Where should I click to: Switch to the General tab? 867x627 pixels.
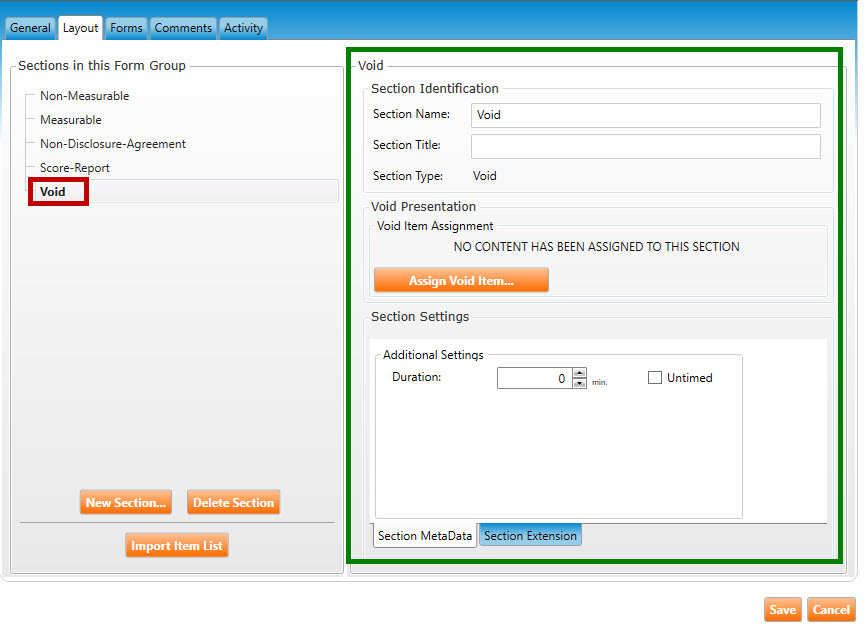(30, 28)
